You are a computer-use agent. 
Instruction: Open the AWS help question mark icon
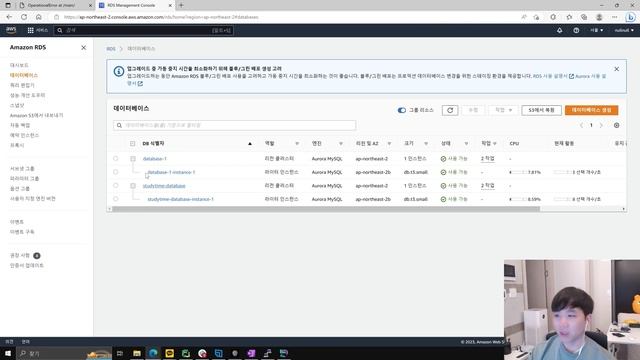coord(576,30)
